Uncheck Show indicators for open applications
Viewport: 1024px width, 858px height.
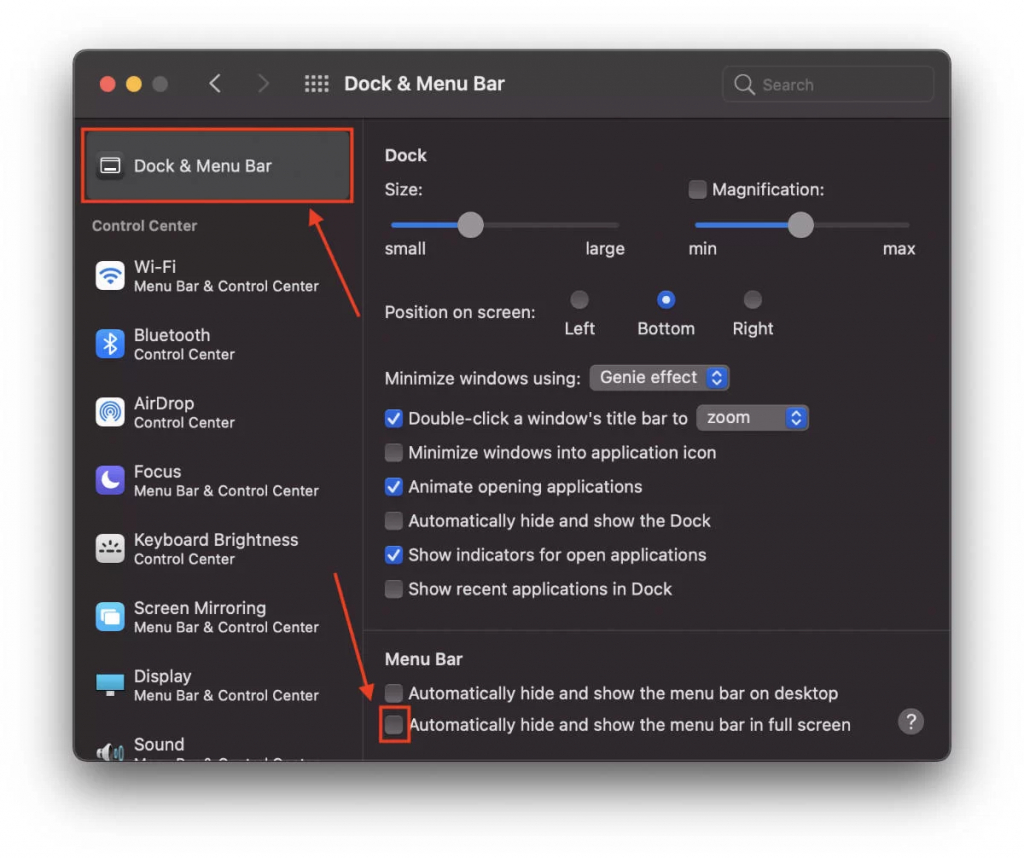pos(393,555)
